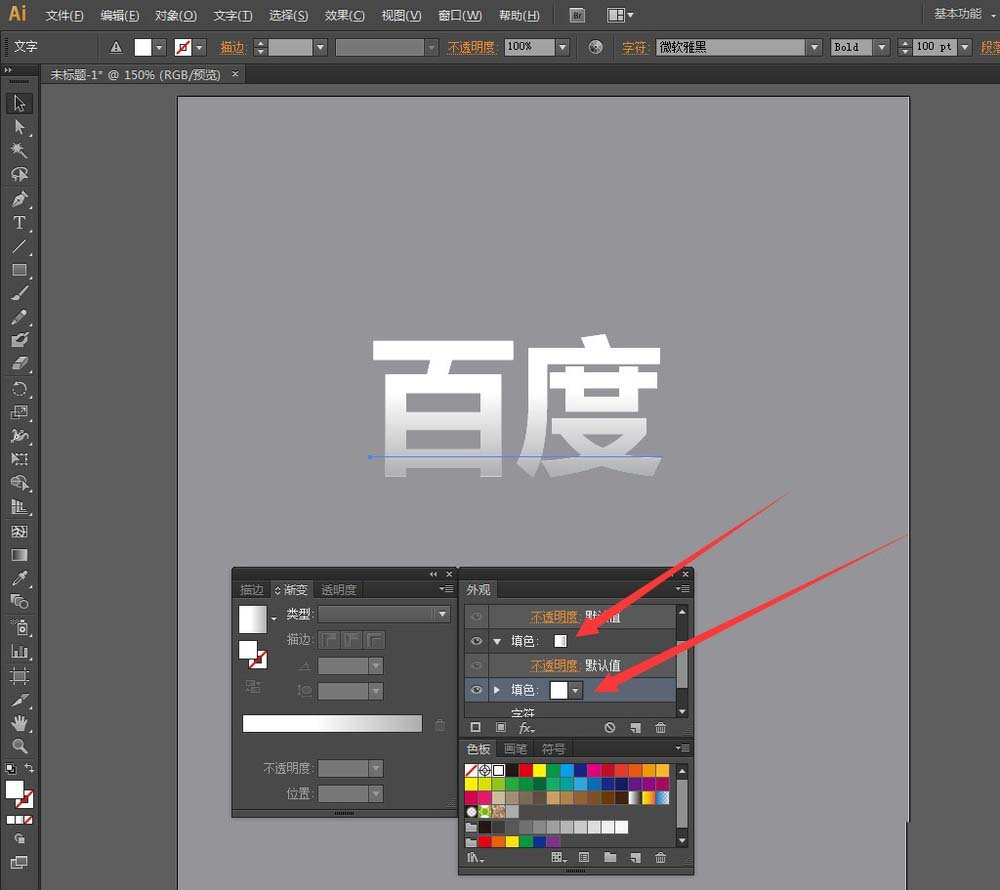The width and height of the screenshot is (1000, 890).
Task: Open opacity dropdown in control bar
Action: coord(562,47)
